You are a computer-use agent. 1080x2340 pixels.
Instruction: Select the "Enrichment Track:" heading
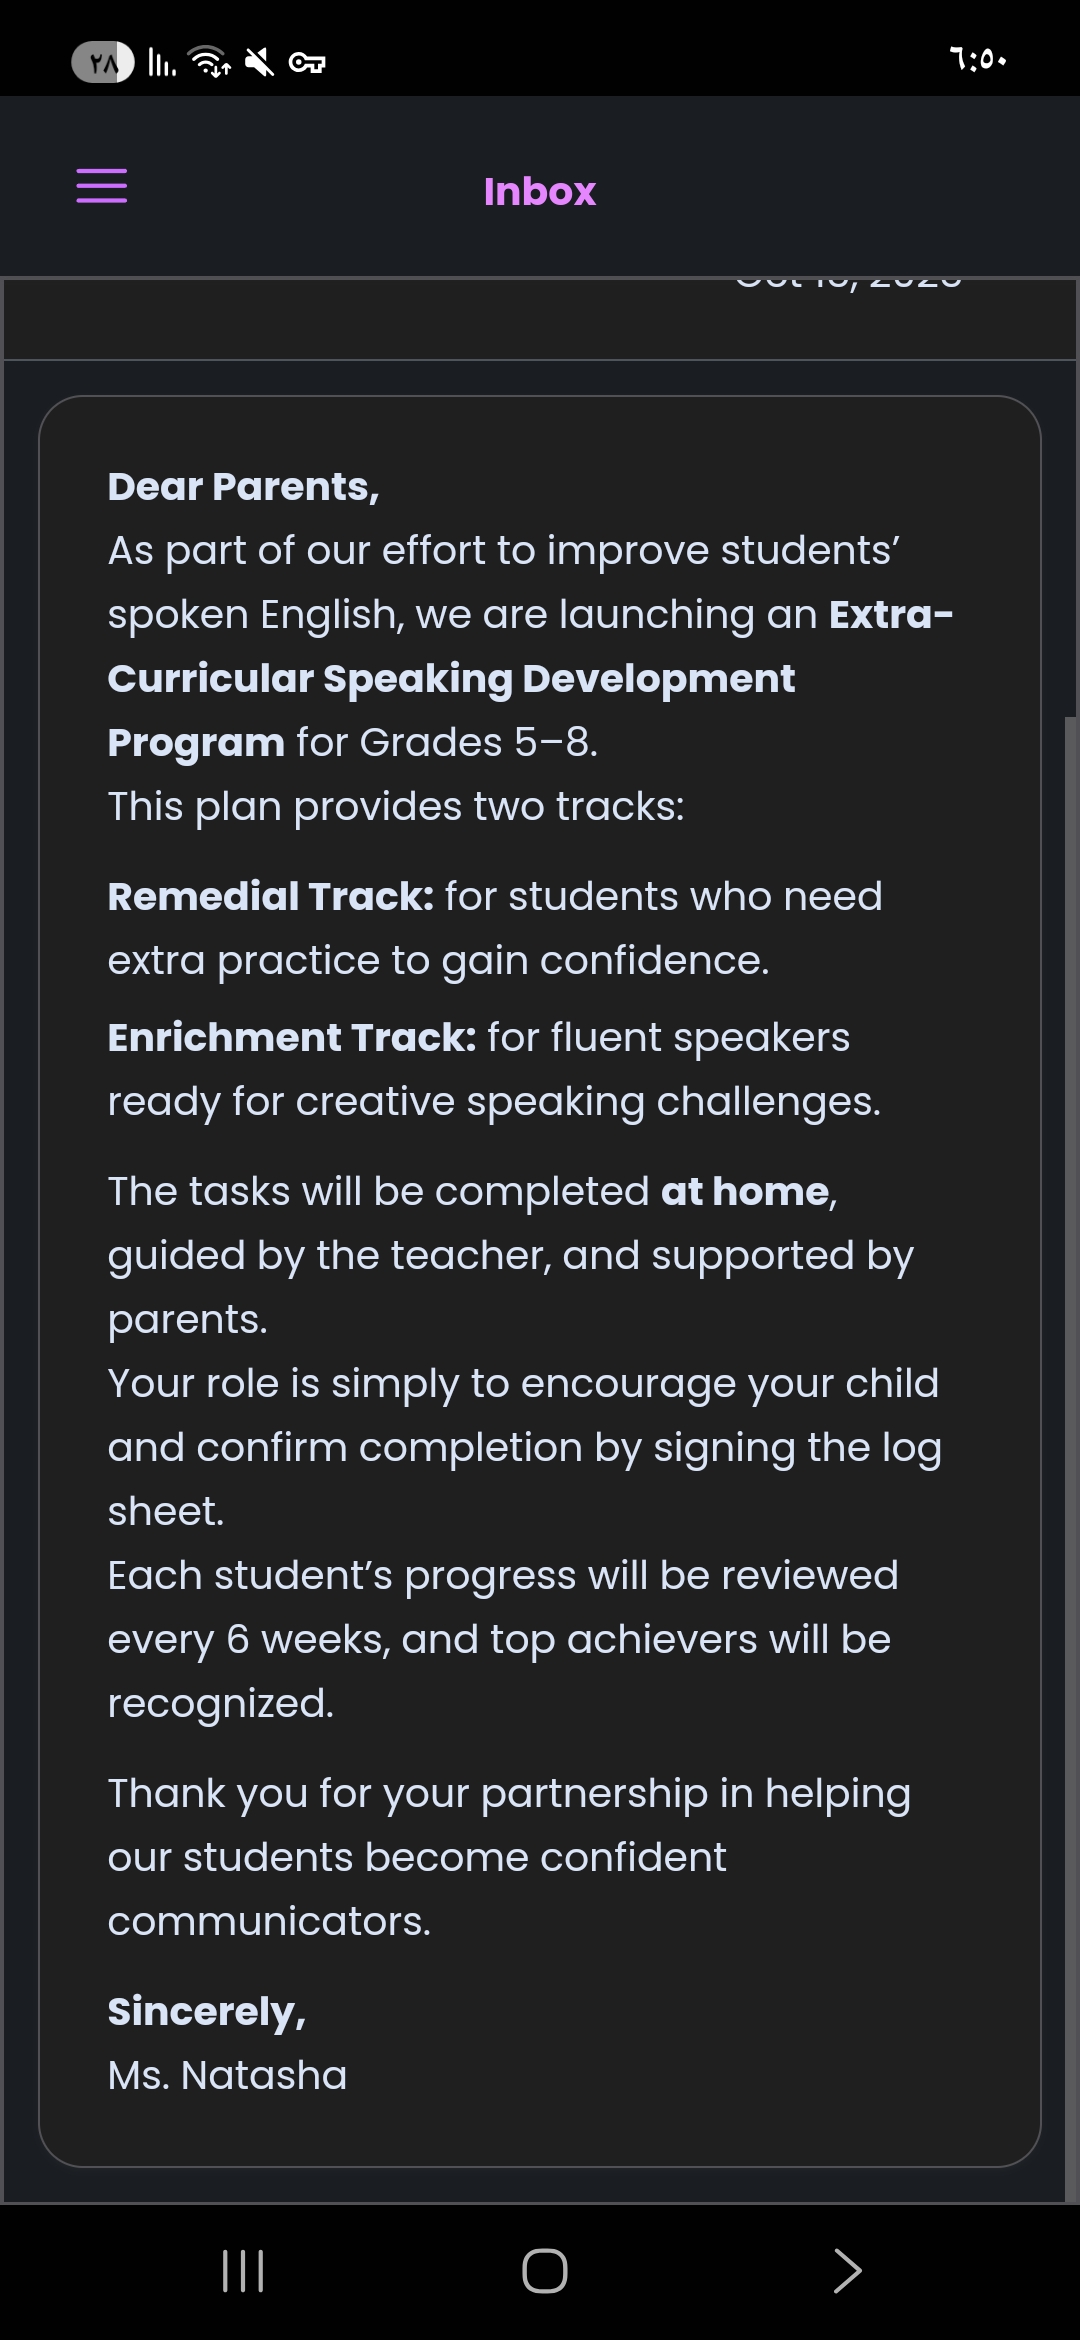(x=292, y=1038)
